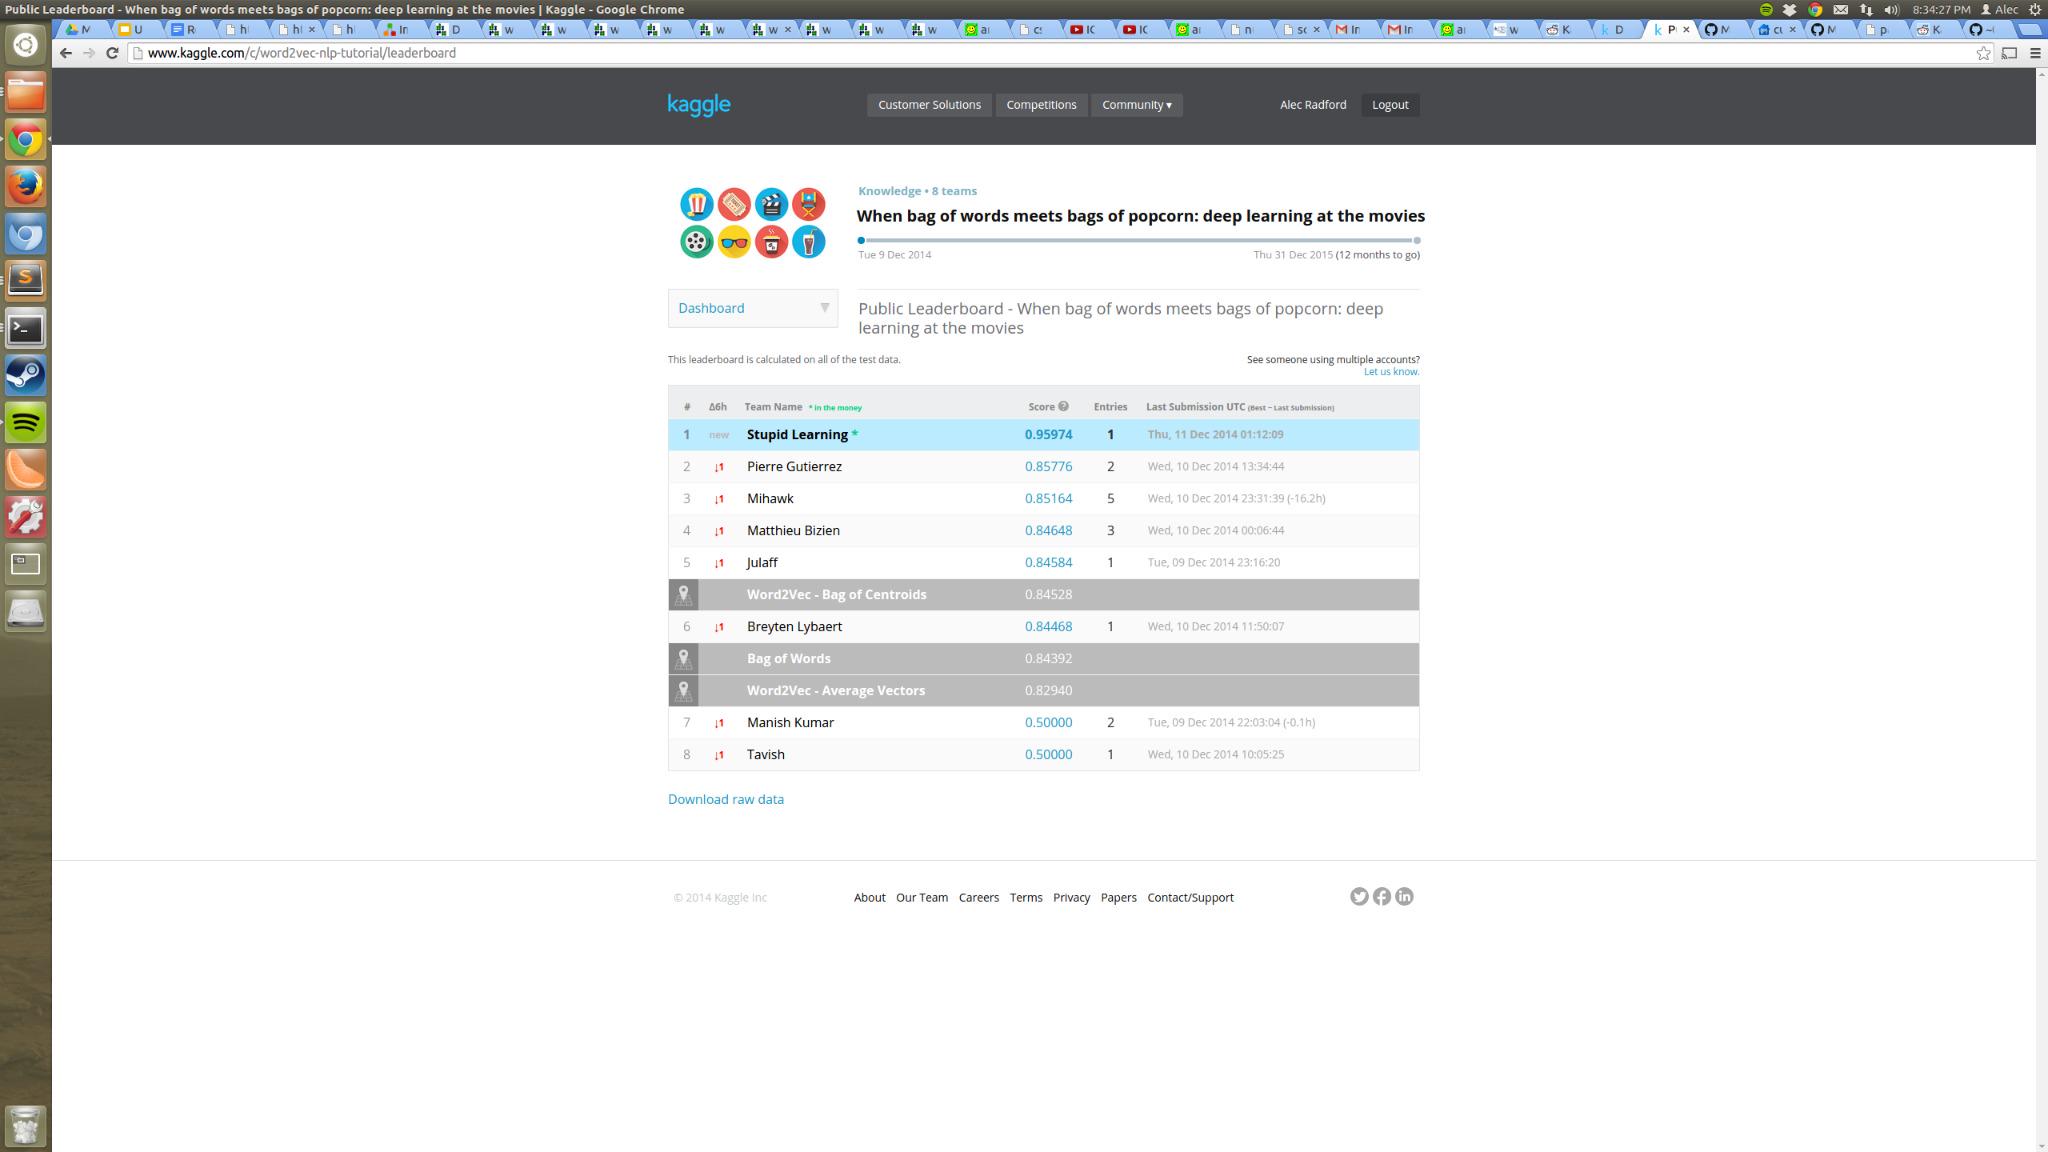Click the Let us know link
Screen dimensions: 2048x1152
(1391, 372)
